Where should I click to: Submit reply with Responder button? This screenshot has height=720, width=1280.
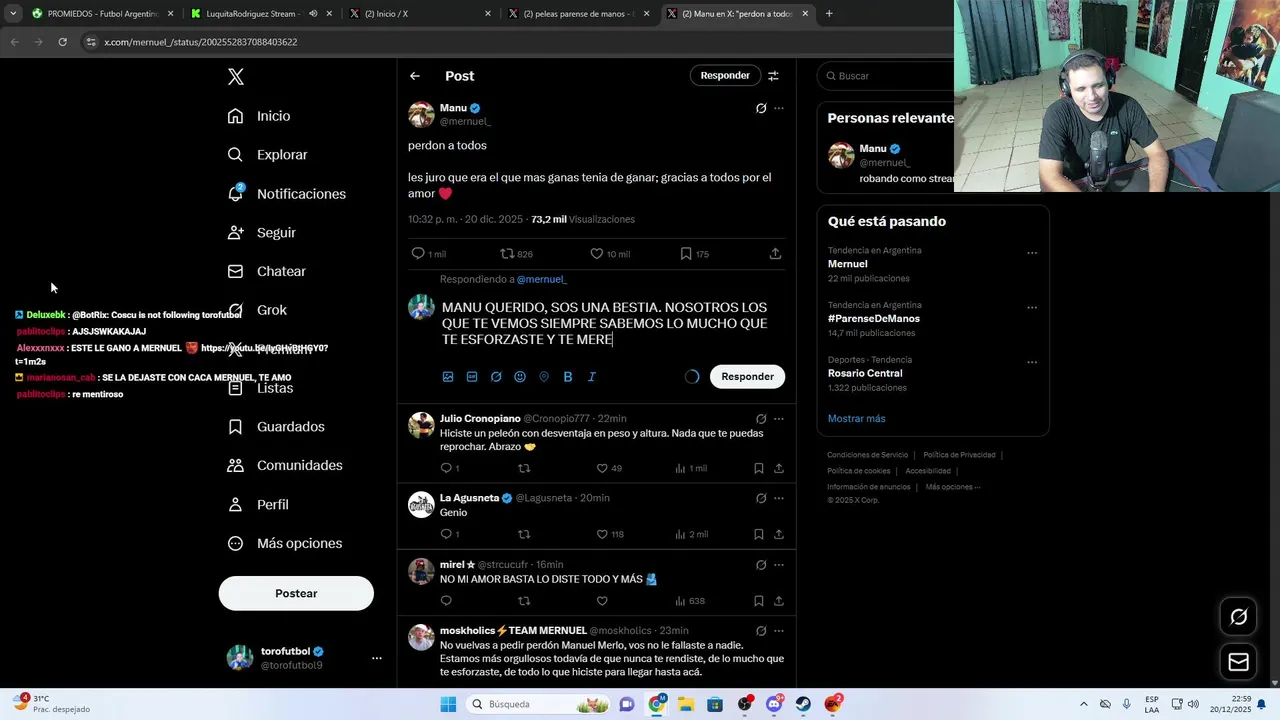coord(748,376)
